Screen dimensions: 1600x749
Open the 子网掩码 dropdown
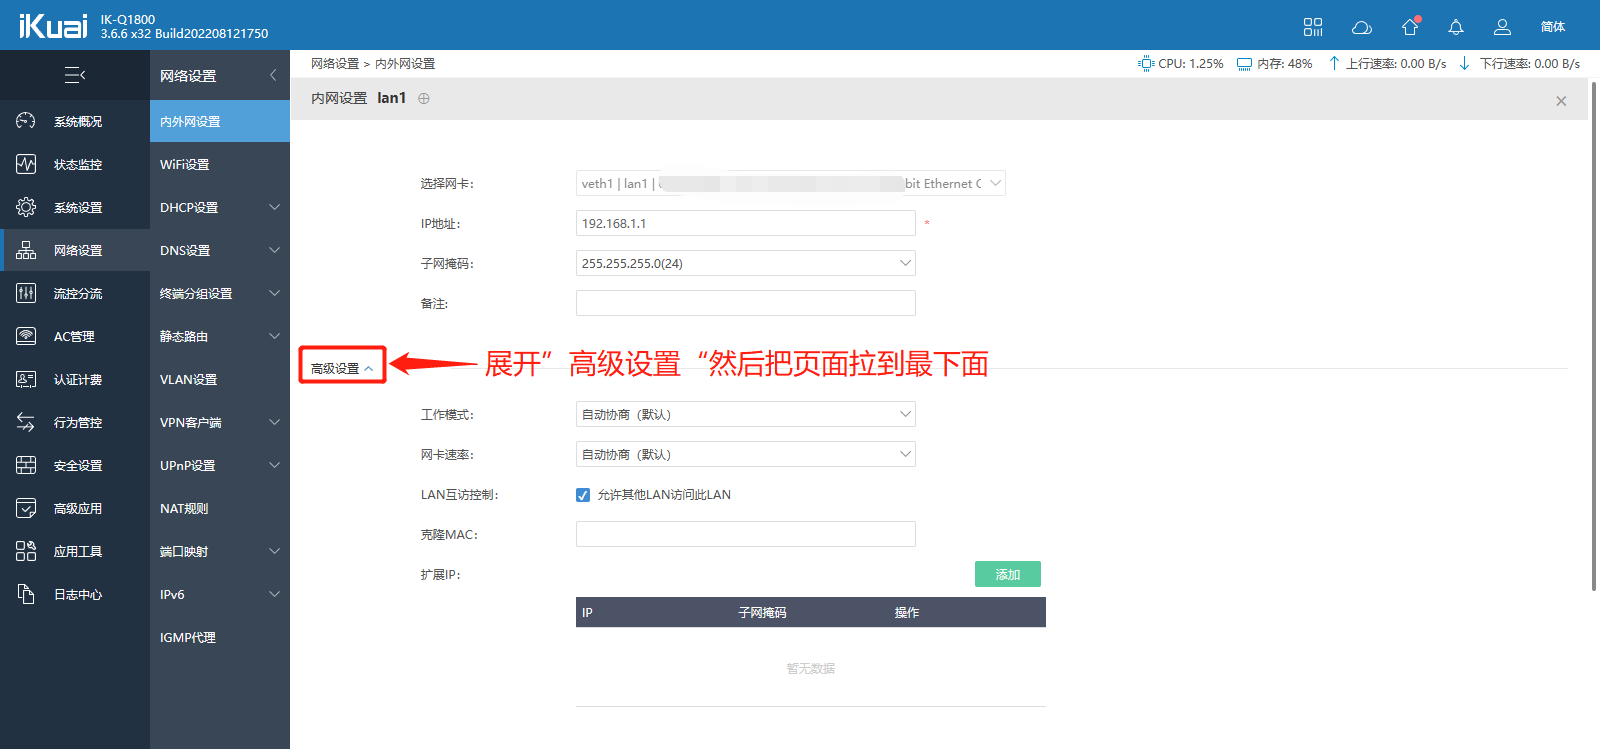745,263
